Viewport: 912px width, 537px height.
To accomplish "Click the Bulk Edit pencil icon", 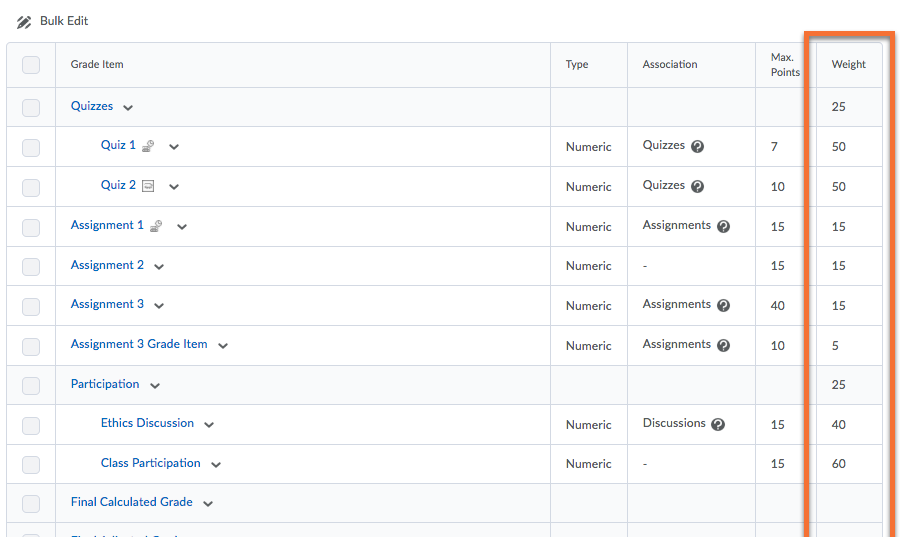I will 24,22.
